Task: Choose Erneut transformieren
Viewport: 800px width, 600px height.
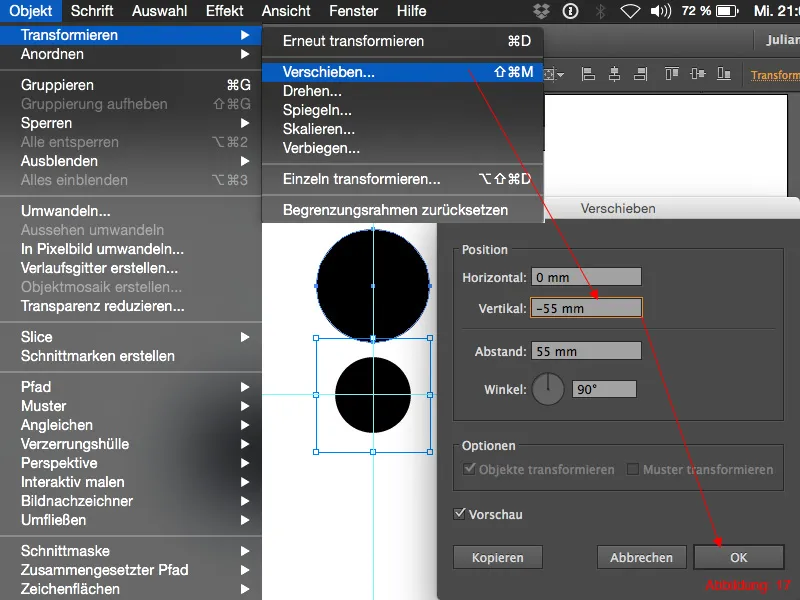Action: tap(403, 41)
